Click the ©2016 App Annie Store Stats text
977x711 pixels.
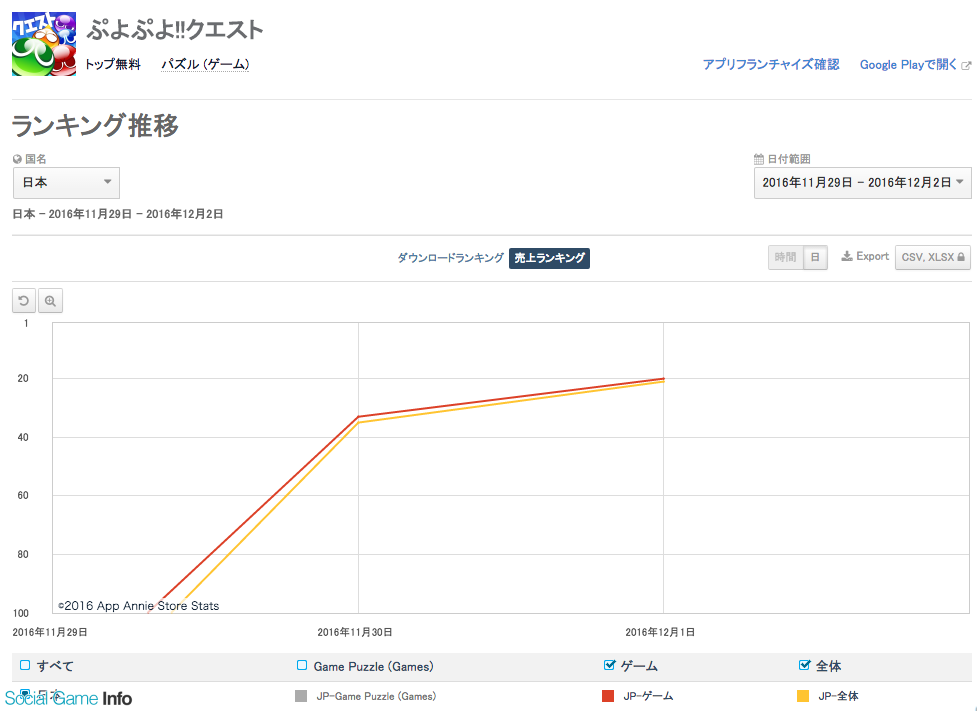click(138, 606)
